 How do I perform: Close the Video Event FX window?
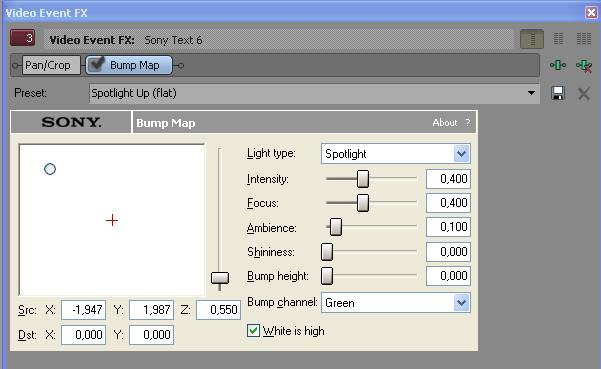(x=591, y=13)
